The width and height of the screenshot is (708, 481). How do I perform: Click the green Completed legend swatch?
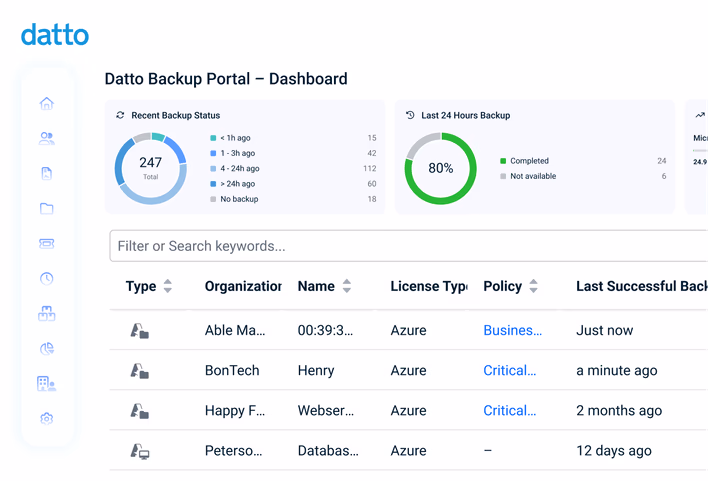point(503,161)
